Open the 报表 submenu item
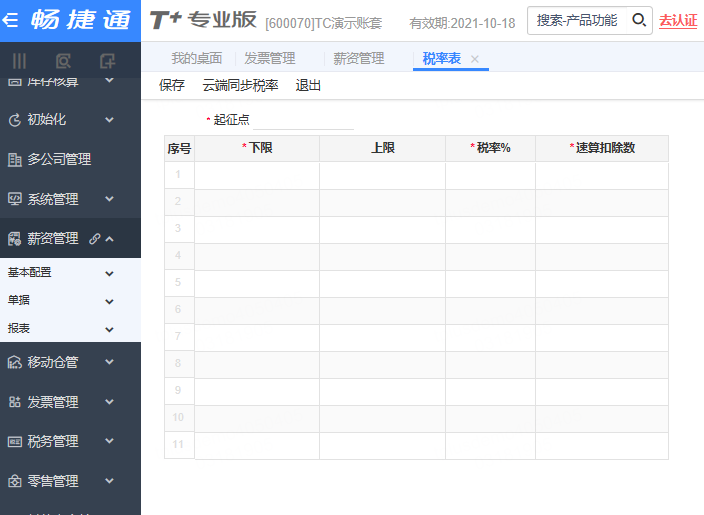 point(19,329)
